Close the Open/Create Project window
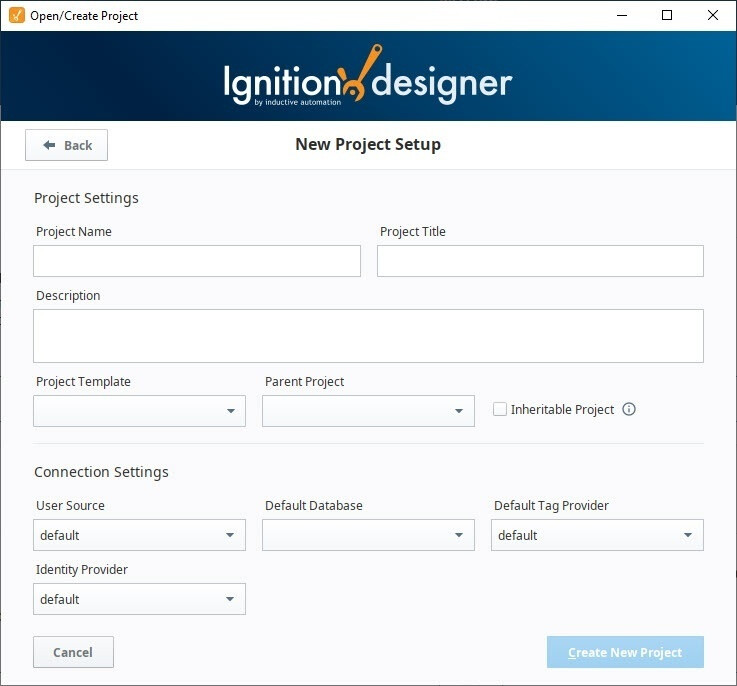Image resolution: width=737 pixels, height=686 pixels. (713, 16)
